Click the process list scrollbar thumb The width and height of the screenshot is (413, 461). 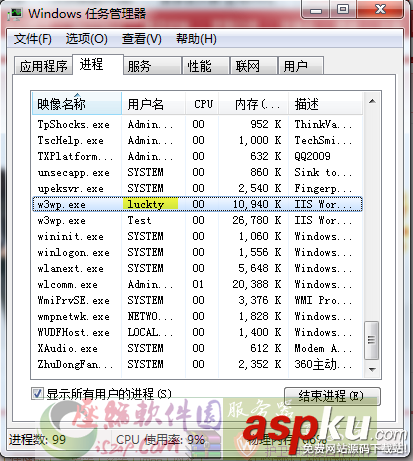[x=372, y=340]
